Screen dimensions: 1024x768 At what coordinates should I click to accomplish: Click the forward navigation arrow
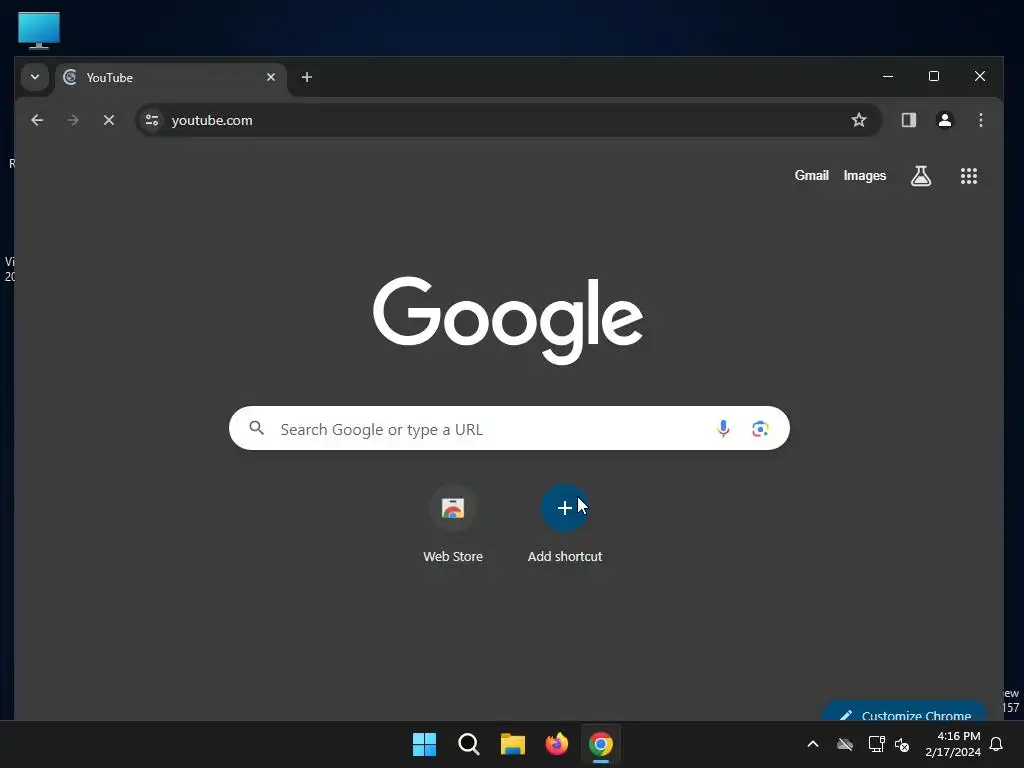(72, 120)
